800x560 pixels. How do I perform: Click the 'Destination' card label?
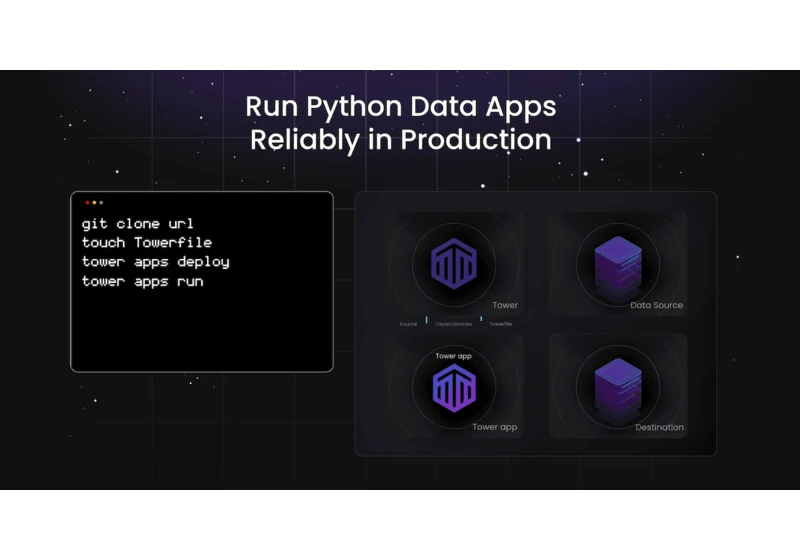[659, 427]
